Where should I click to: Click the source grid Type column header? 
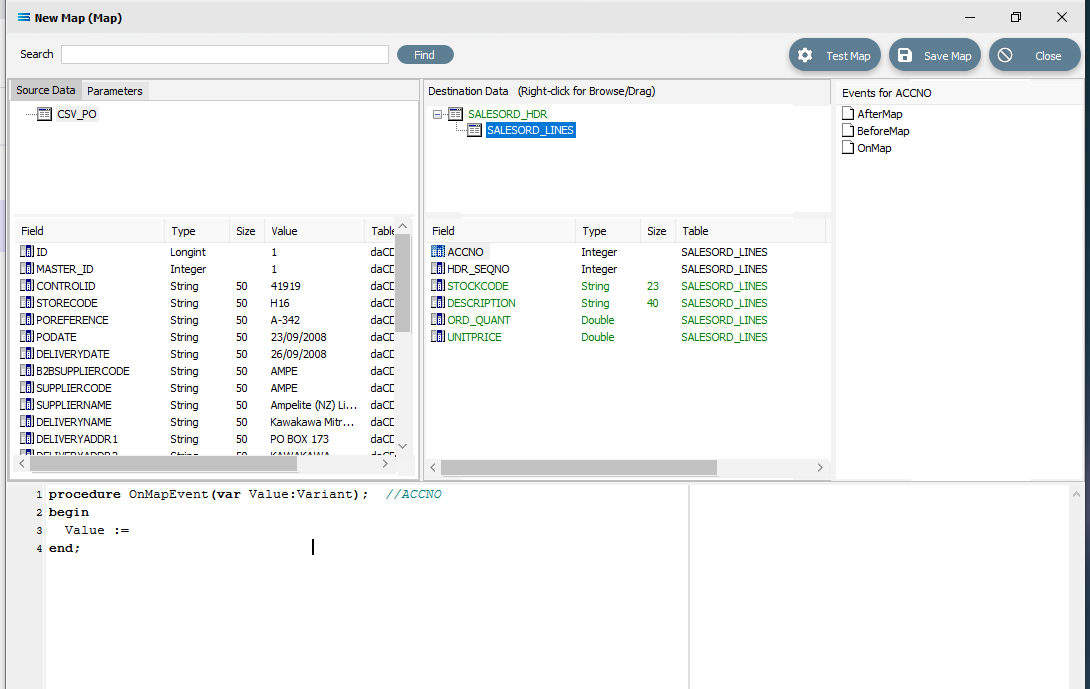(197, 231)
